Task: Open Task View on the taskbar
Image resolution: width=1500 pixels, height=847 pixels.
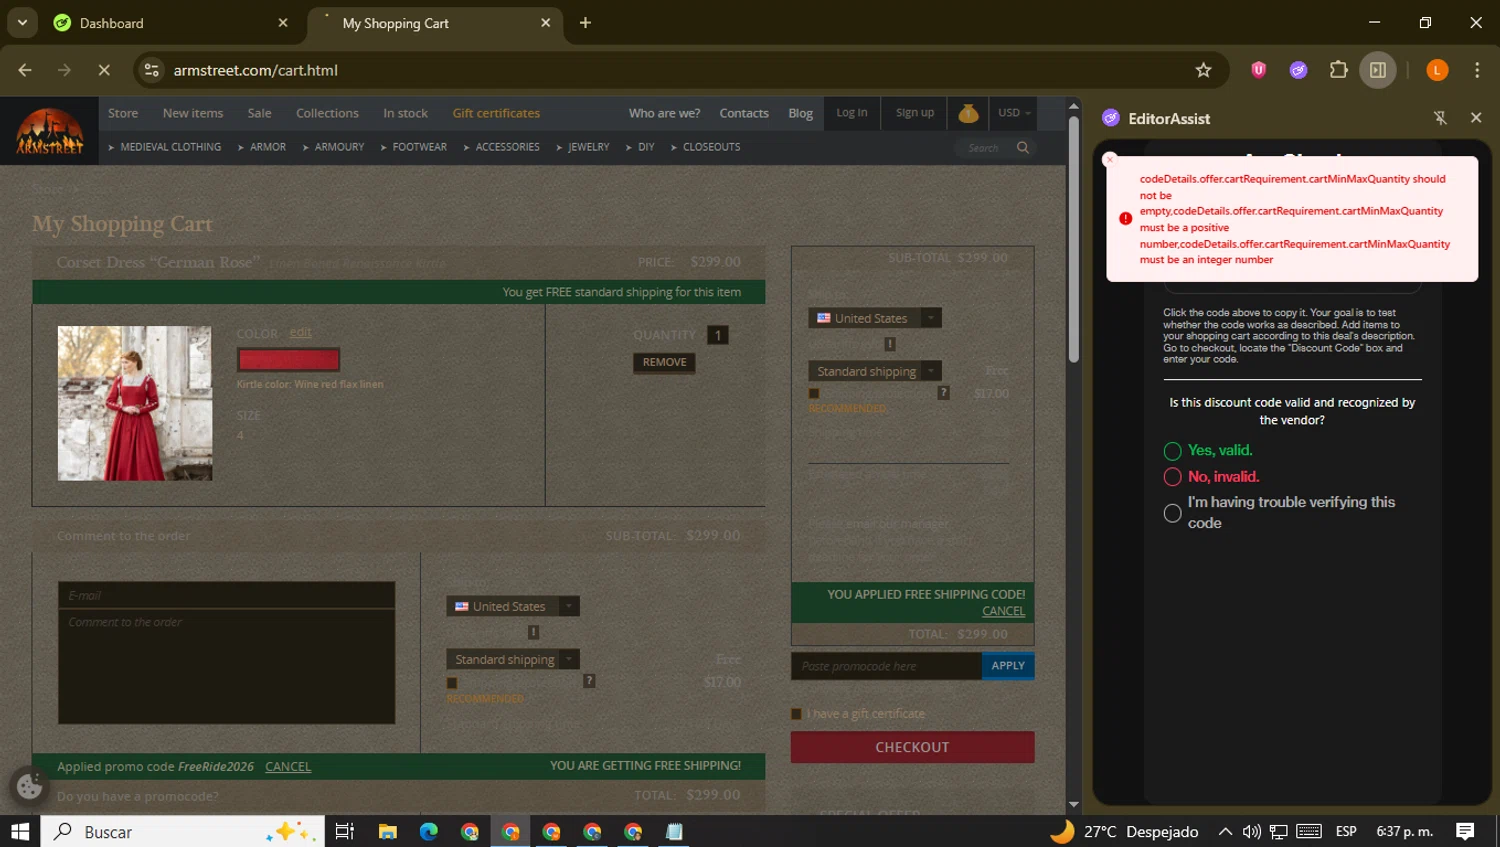Action: 345,831
